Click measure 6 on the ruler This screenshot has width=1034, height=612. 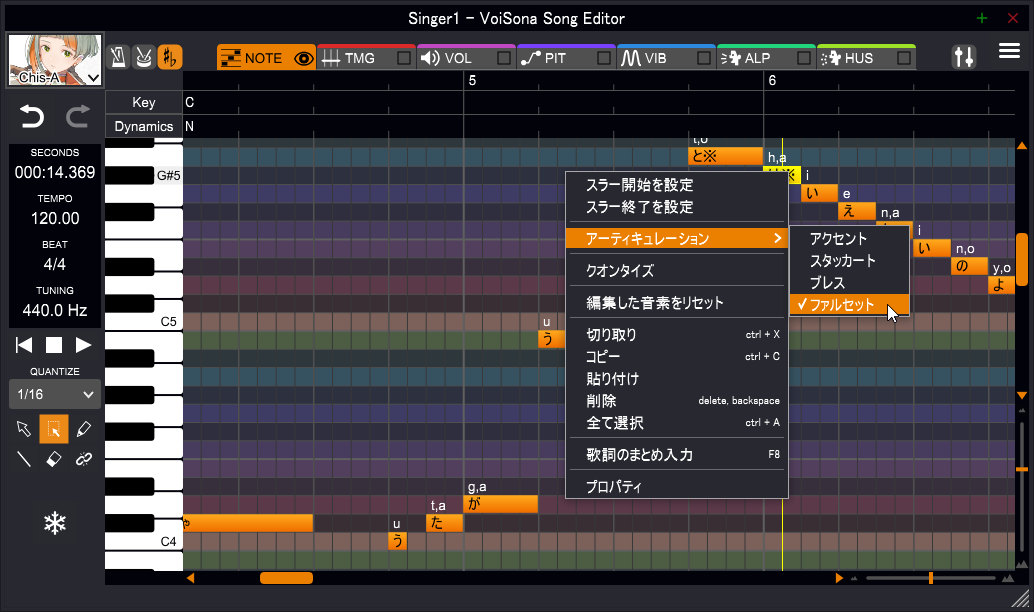tap(772, 80)
